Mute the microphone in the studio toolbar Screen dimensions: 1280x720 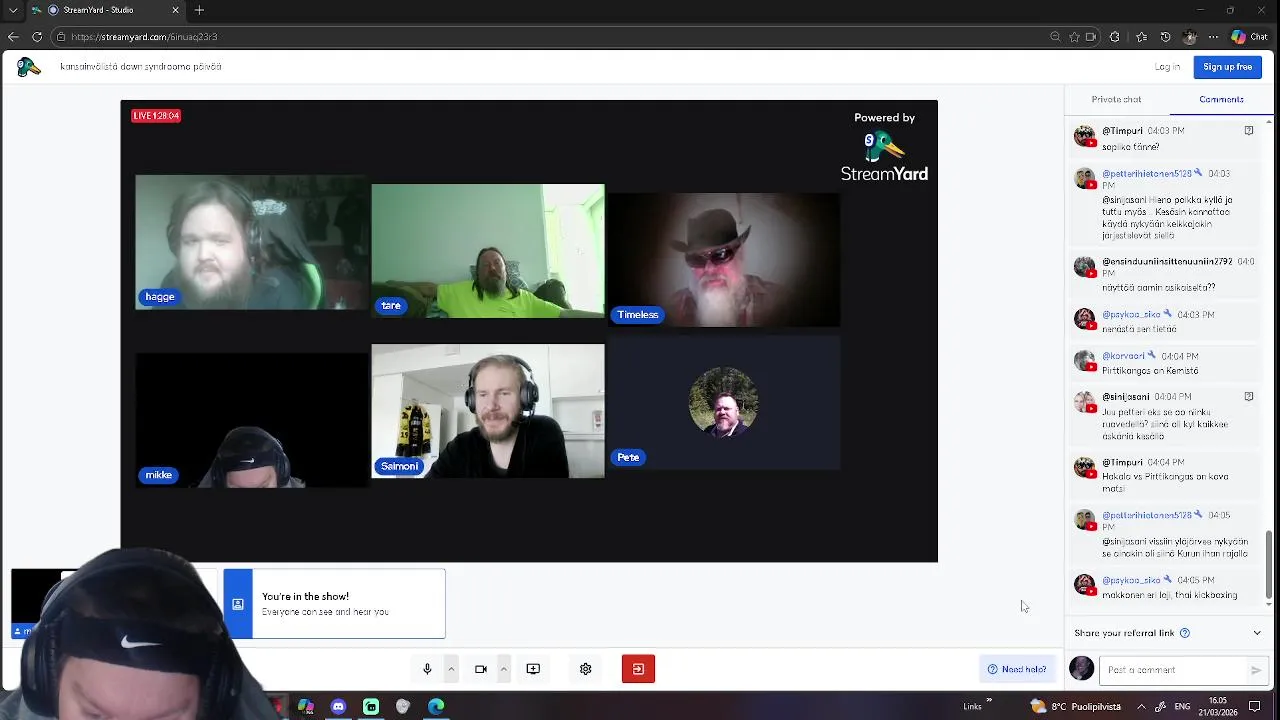[x=427, y=669]
